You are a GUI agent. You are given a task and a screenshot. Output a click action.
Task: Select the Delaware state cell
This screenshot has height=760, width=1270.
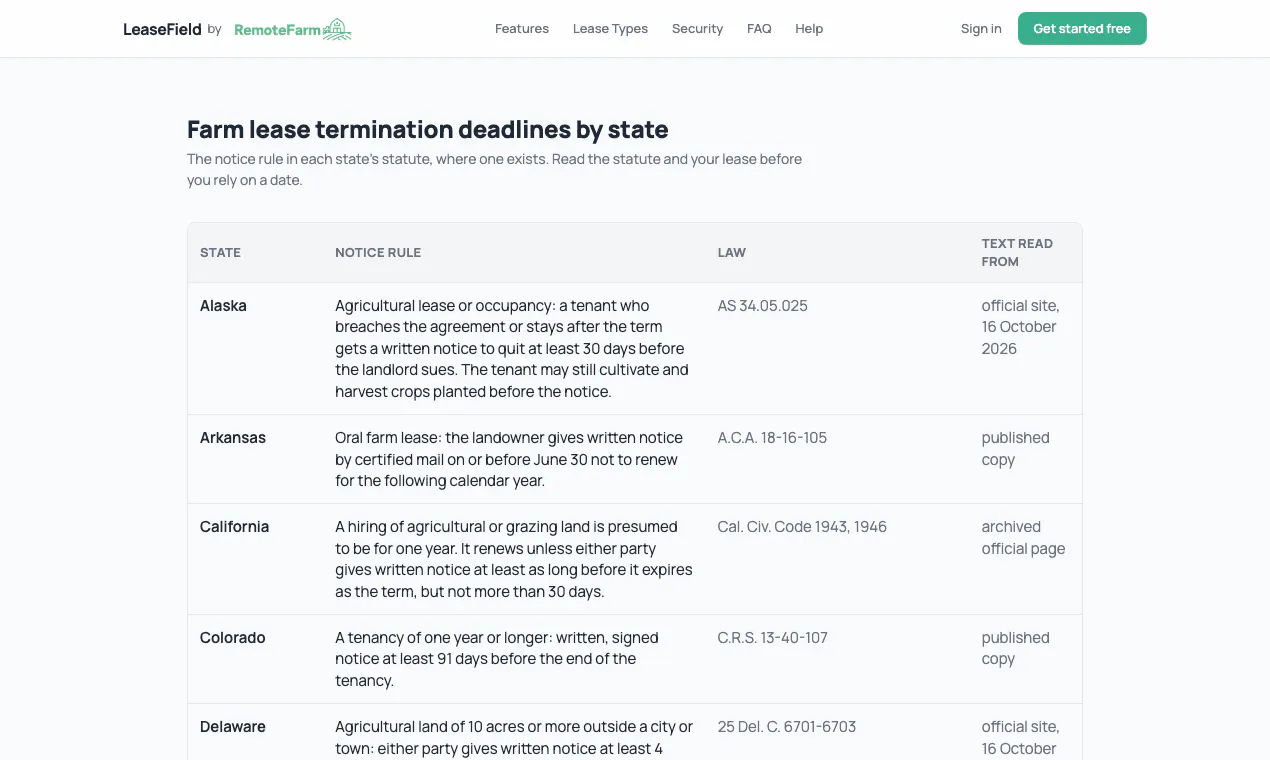[x=233, y=727]
